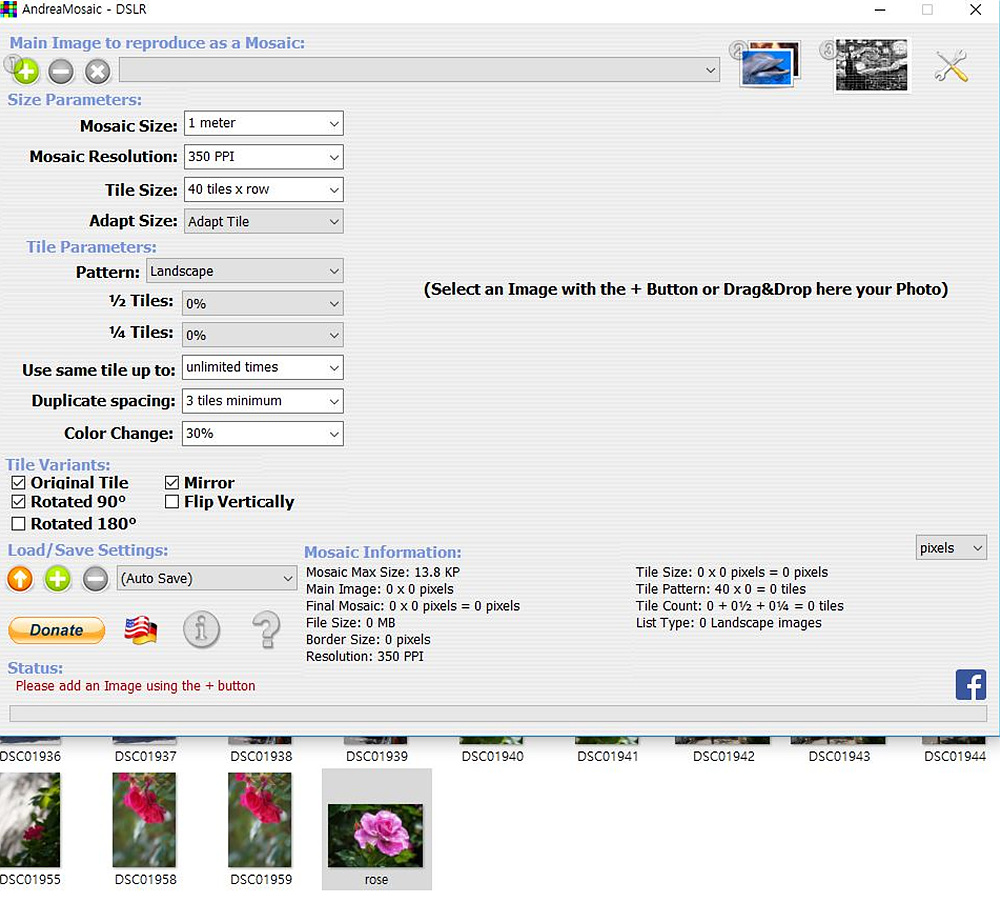Enable Flip Vertically variant
The width and height of the screenshot is (1000, 901).
click(172, 502)
